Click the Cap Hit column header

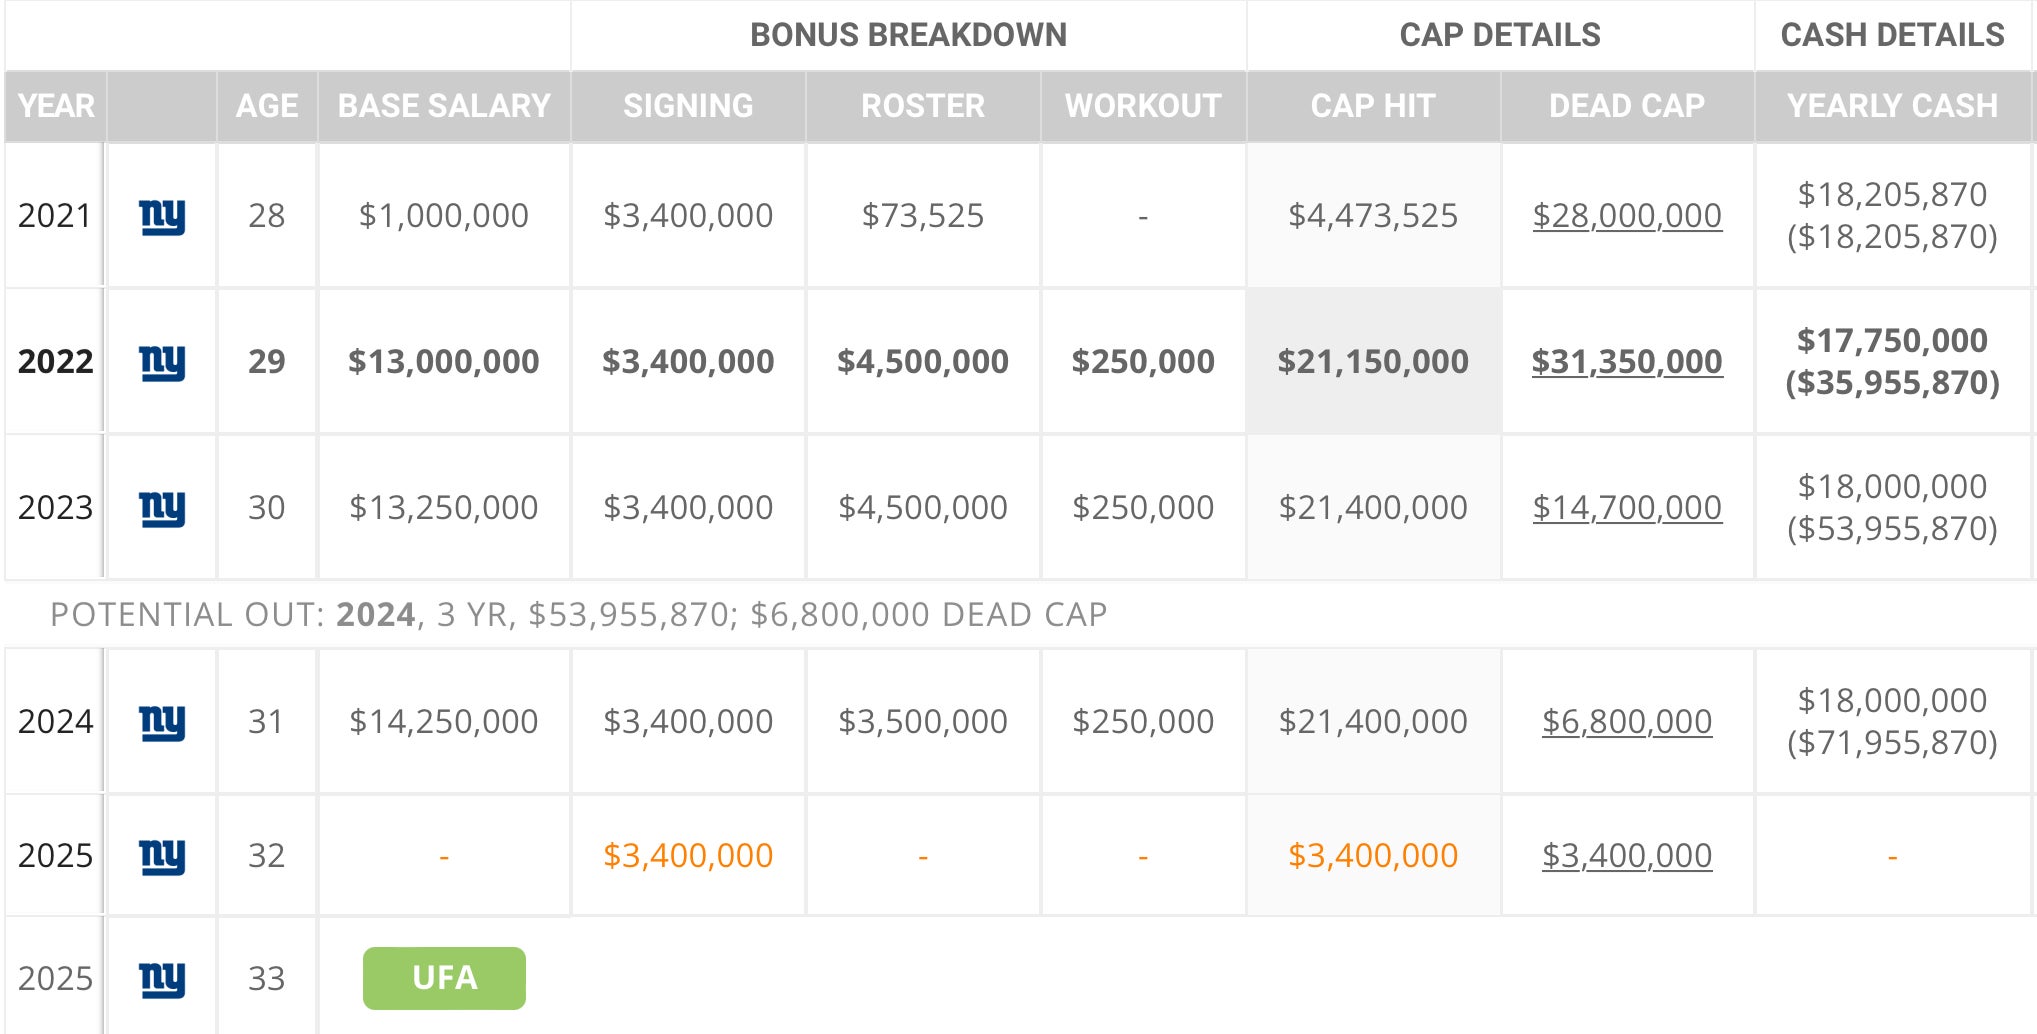pos(1372,106)
